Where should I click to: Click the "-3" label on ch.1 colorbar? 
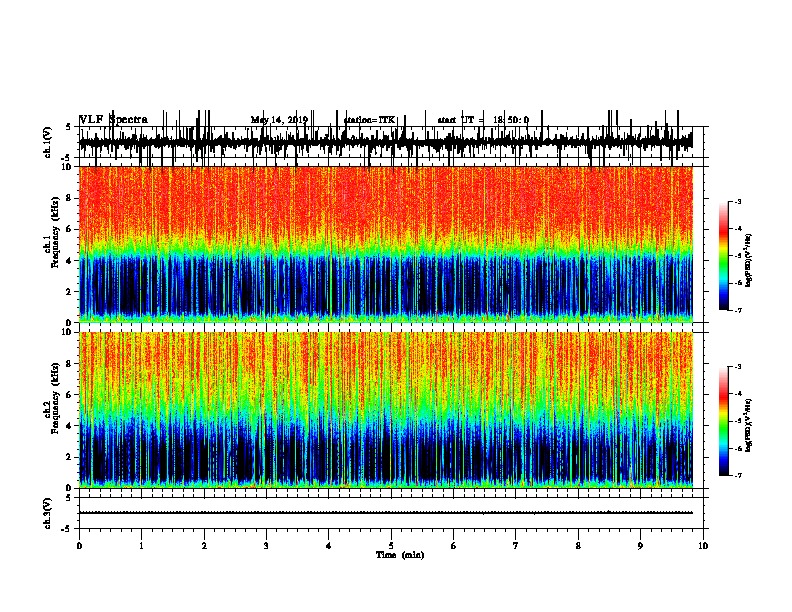click(x=737, y=201)
